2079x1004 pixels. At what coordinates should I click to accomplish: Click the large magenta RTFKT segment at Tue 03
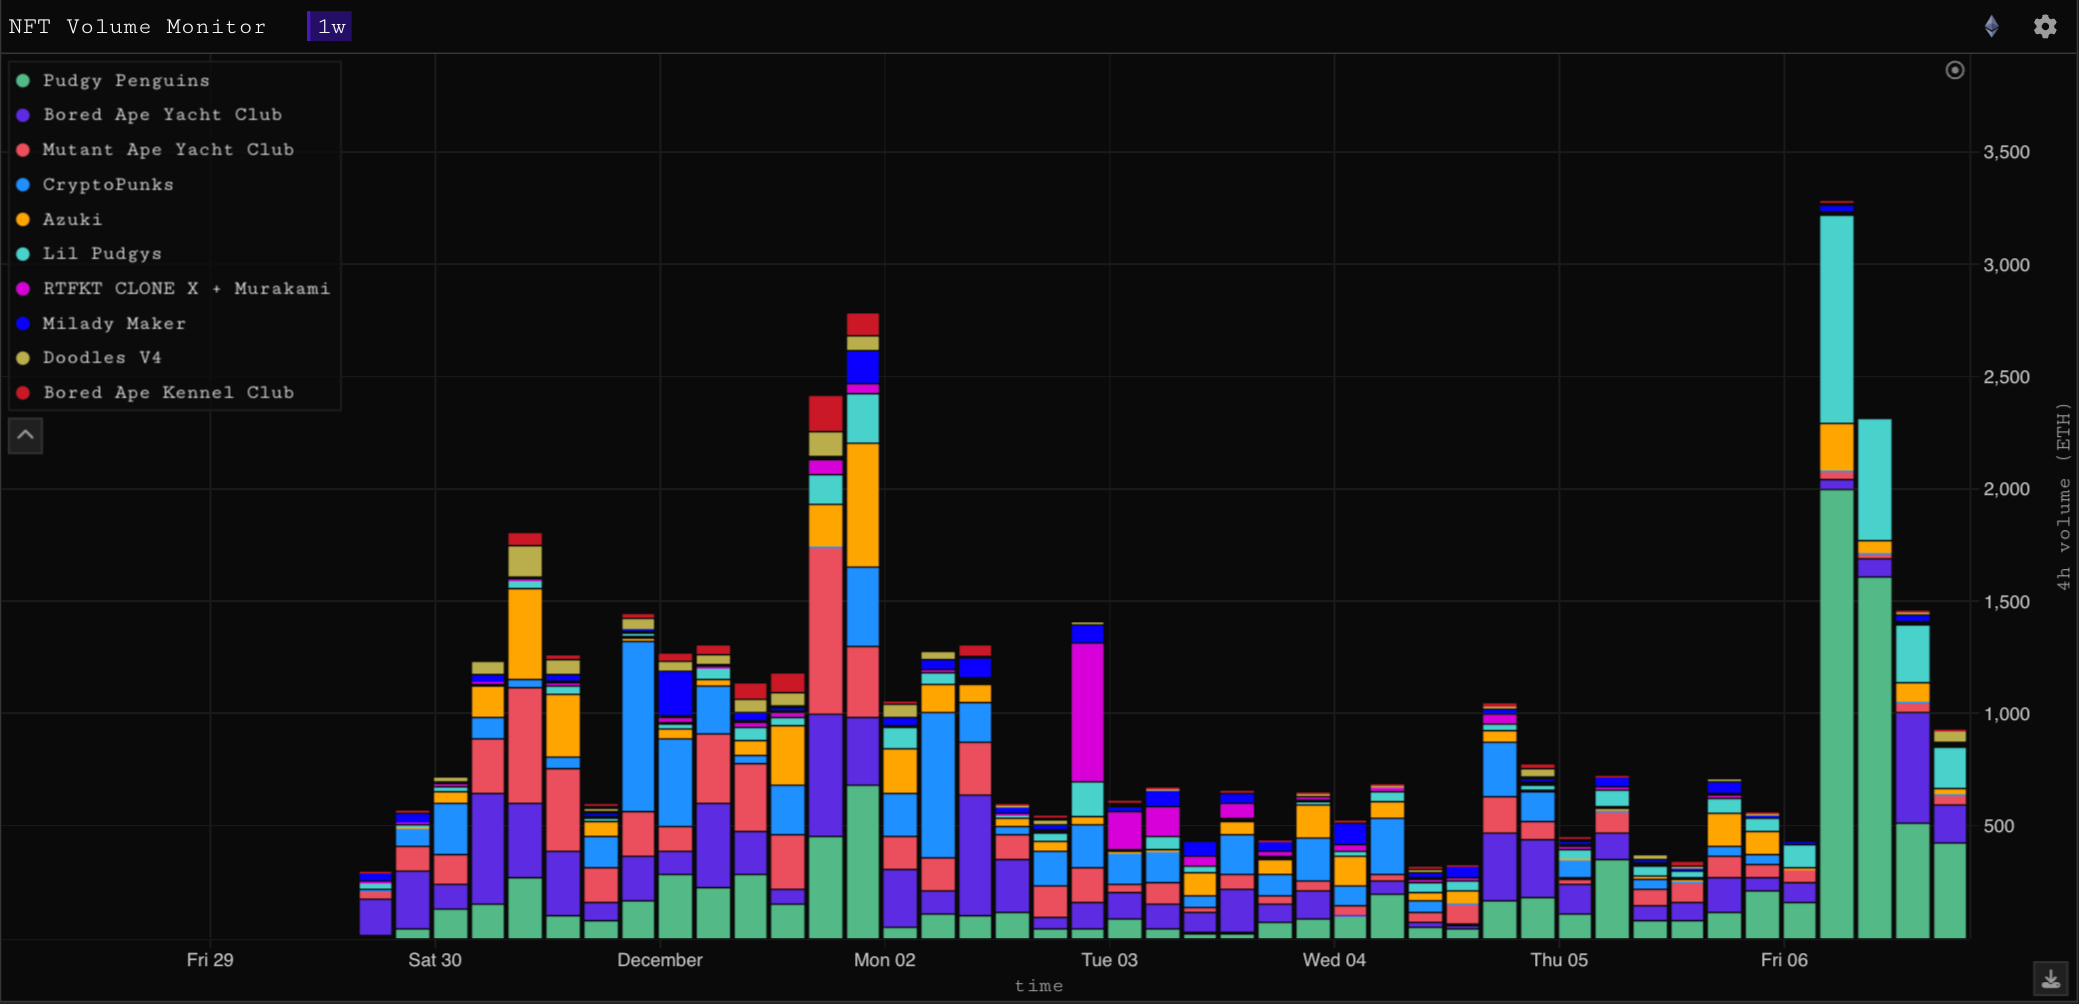coord(1087,712)
